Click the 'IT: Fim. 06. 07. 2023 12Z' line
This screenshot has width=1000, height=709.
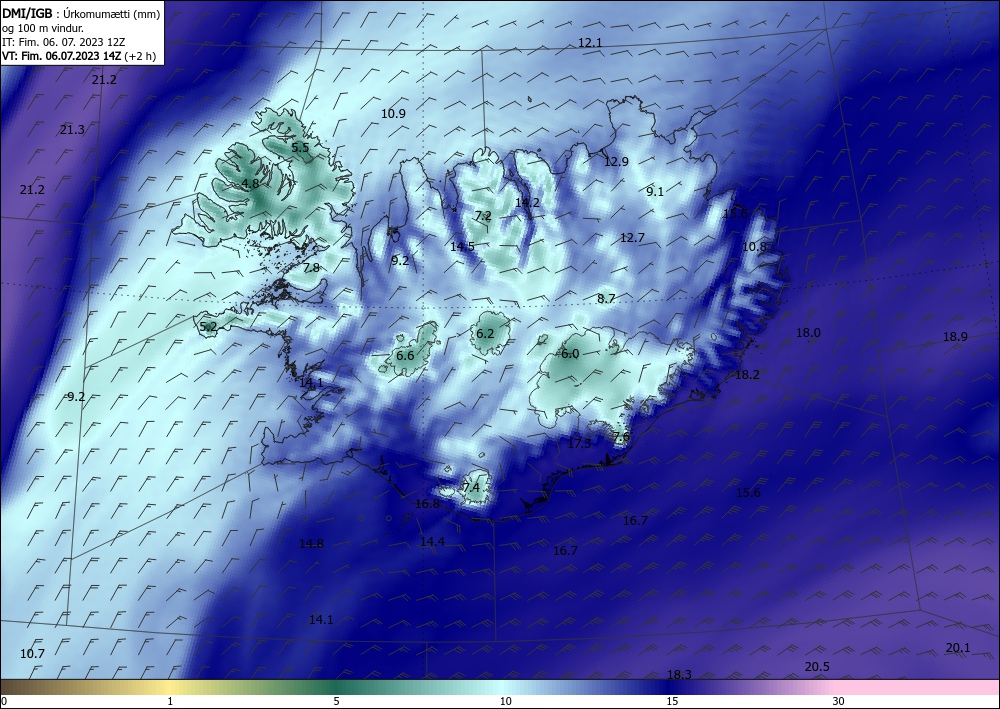64,42
